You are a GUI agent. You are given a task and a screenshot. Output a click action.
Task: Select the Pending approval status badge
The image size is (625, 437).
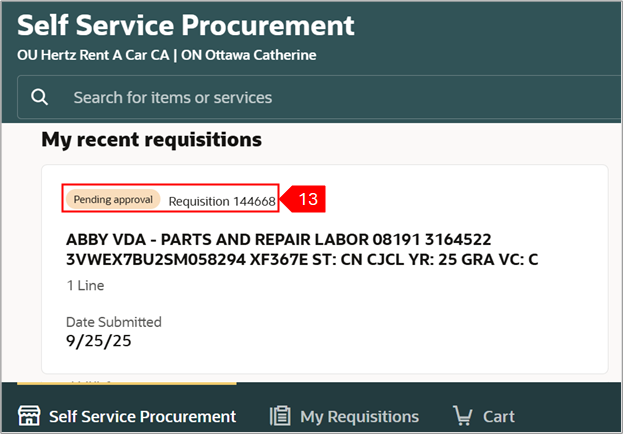pos(113,200)
